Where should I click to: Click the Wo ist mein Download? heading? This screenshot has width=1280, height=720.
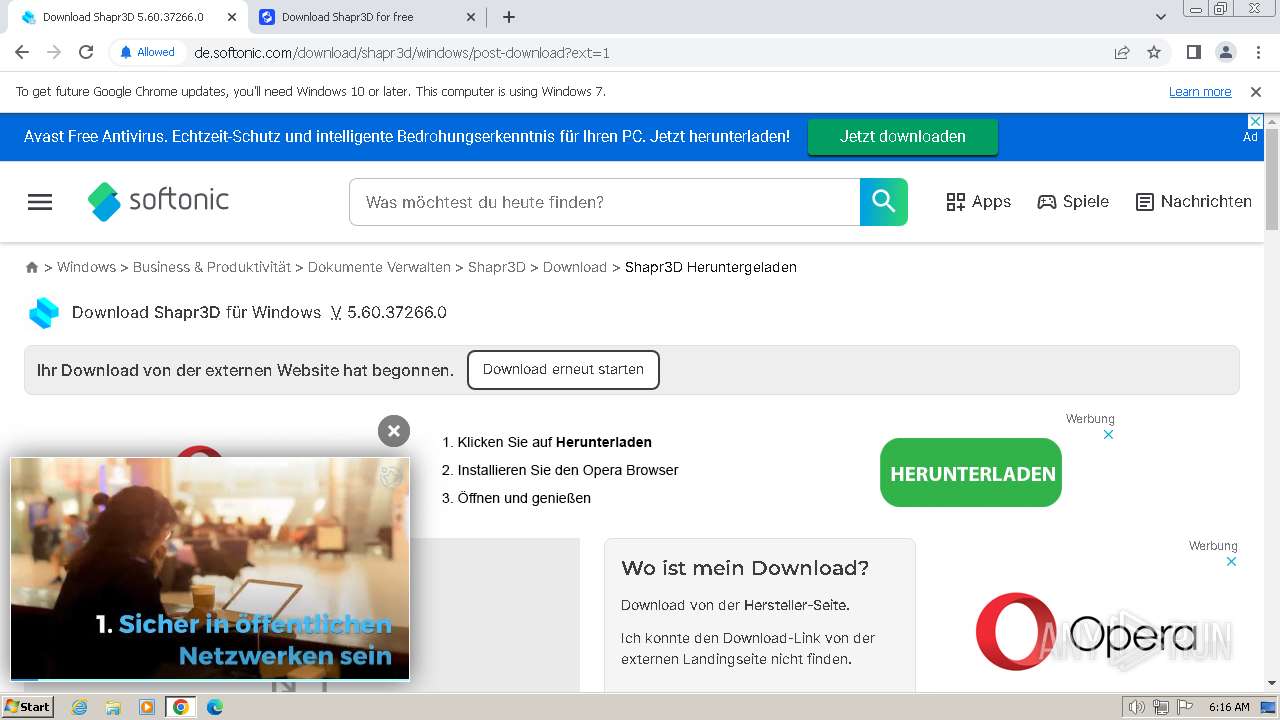click(x=745, y=568)
